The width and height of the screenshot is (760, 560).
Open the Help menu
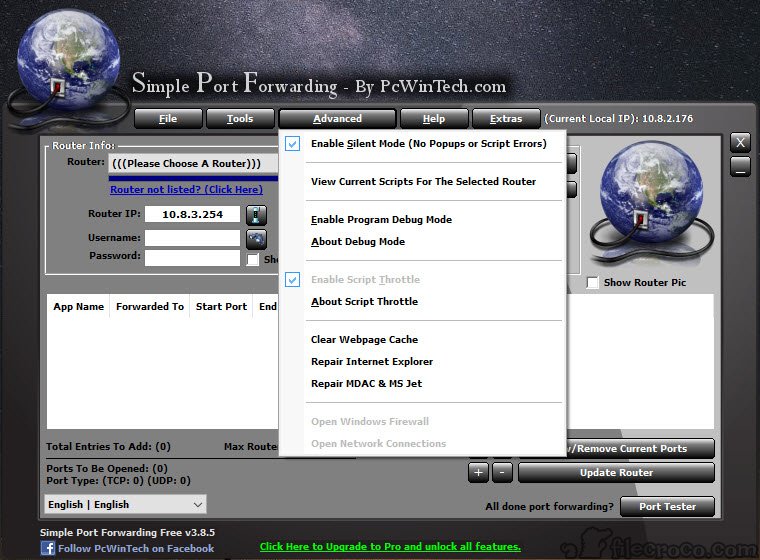click(434, 119)
